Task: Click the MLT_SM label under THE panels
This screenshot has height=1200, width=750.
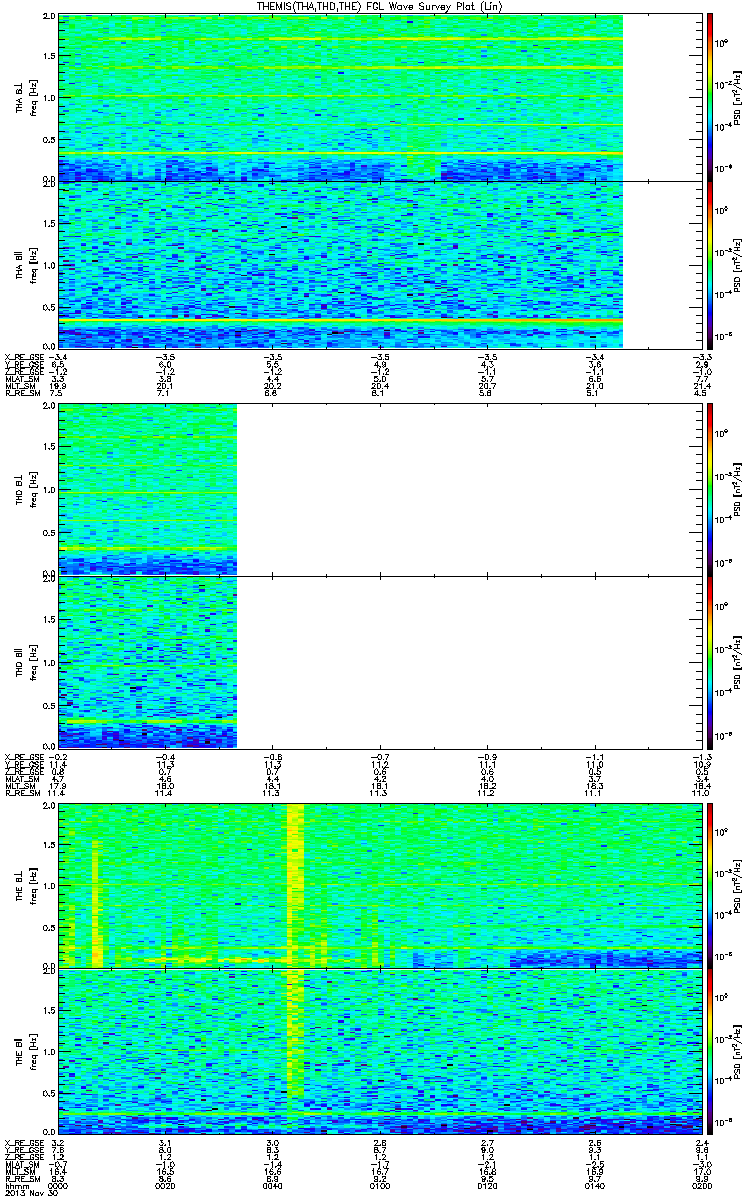Action: (19, 1172)
